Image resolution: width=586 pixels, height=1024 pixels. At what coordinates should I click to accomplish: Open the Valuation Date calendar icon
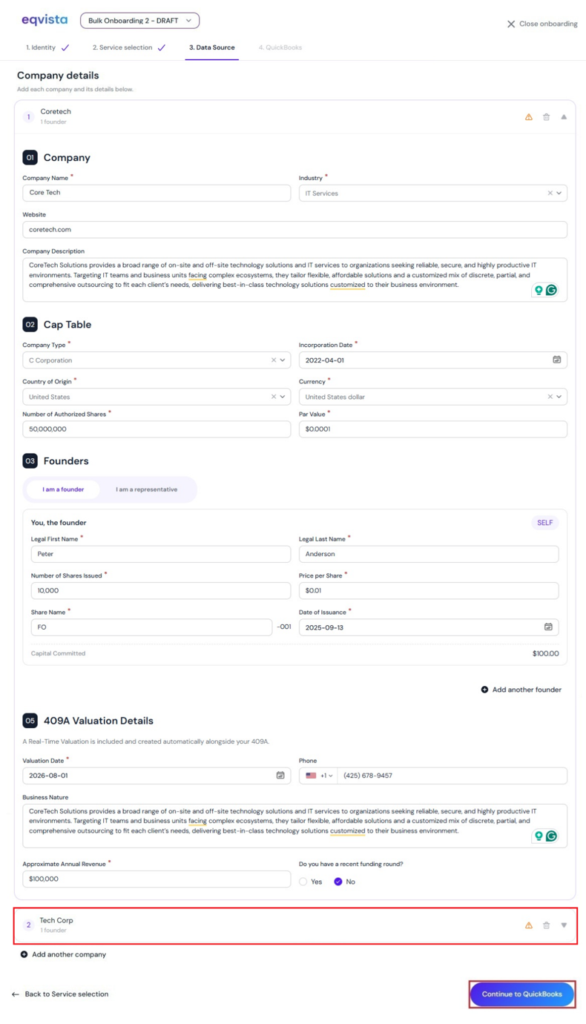(x=280, y=775)
